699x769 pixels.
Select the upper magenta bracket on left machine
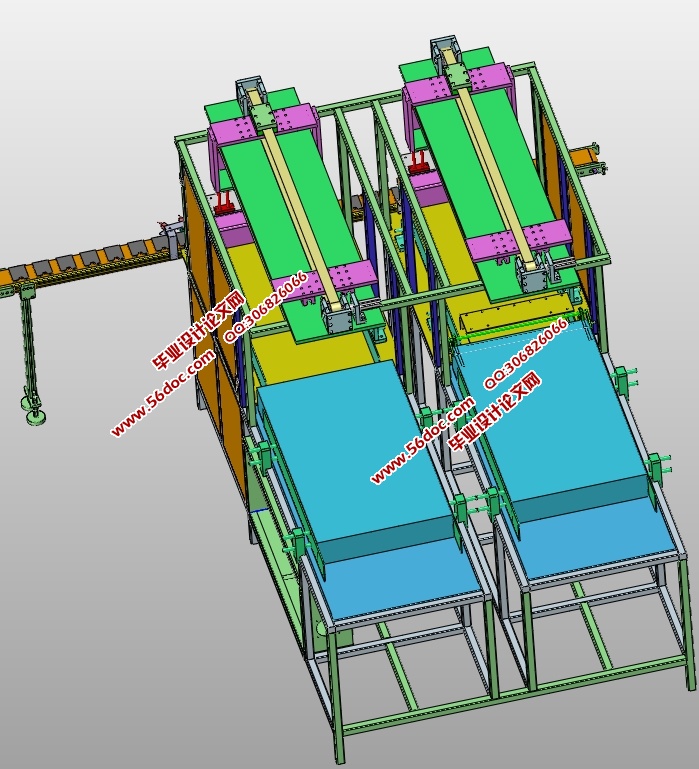[240, 128]
